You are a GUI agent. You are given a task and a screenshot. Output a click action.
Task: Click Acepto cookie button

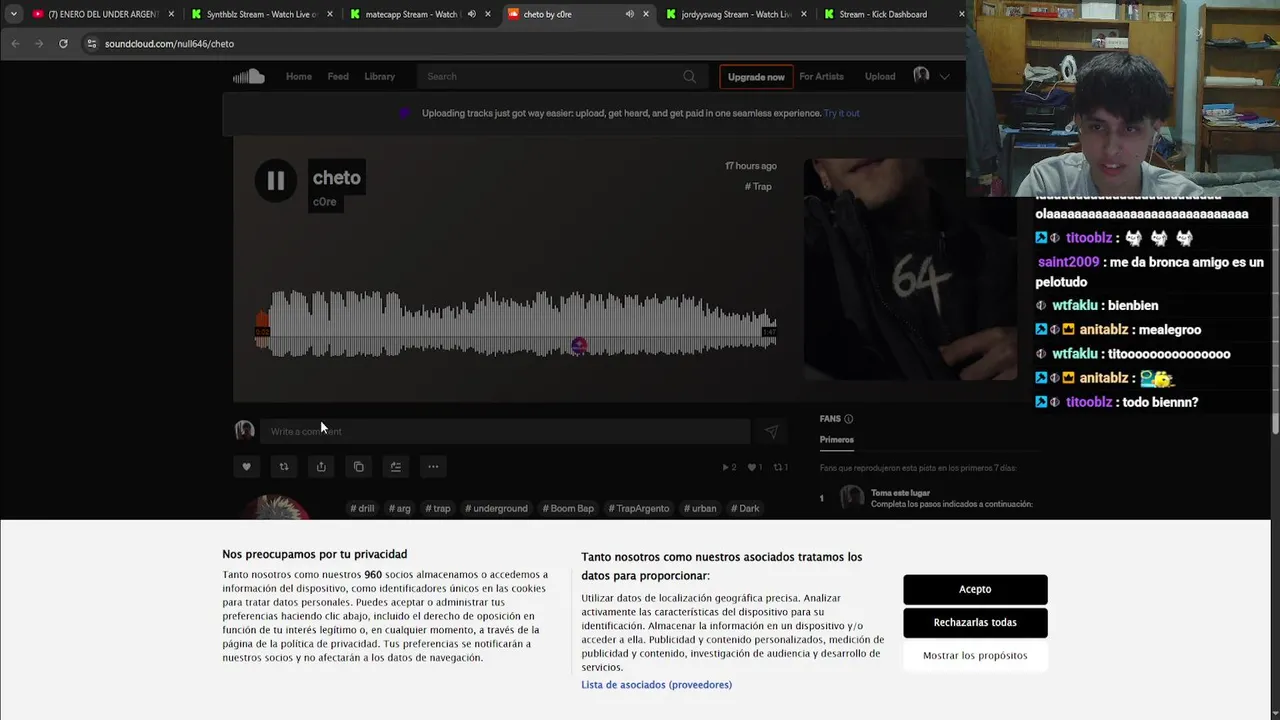click(x=975, y=589)
